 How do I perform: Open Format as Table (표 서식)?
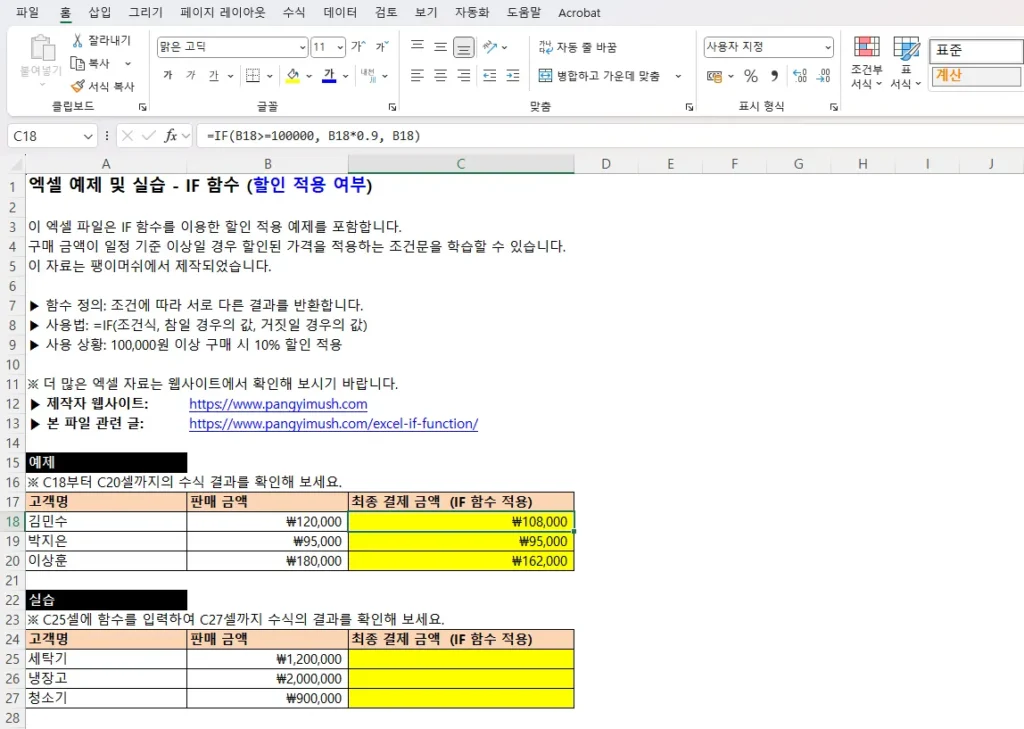pos(906,63)
